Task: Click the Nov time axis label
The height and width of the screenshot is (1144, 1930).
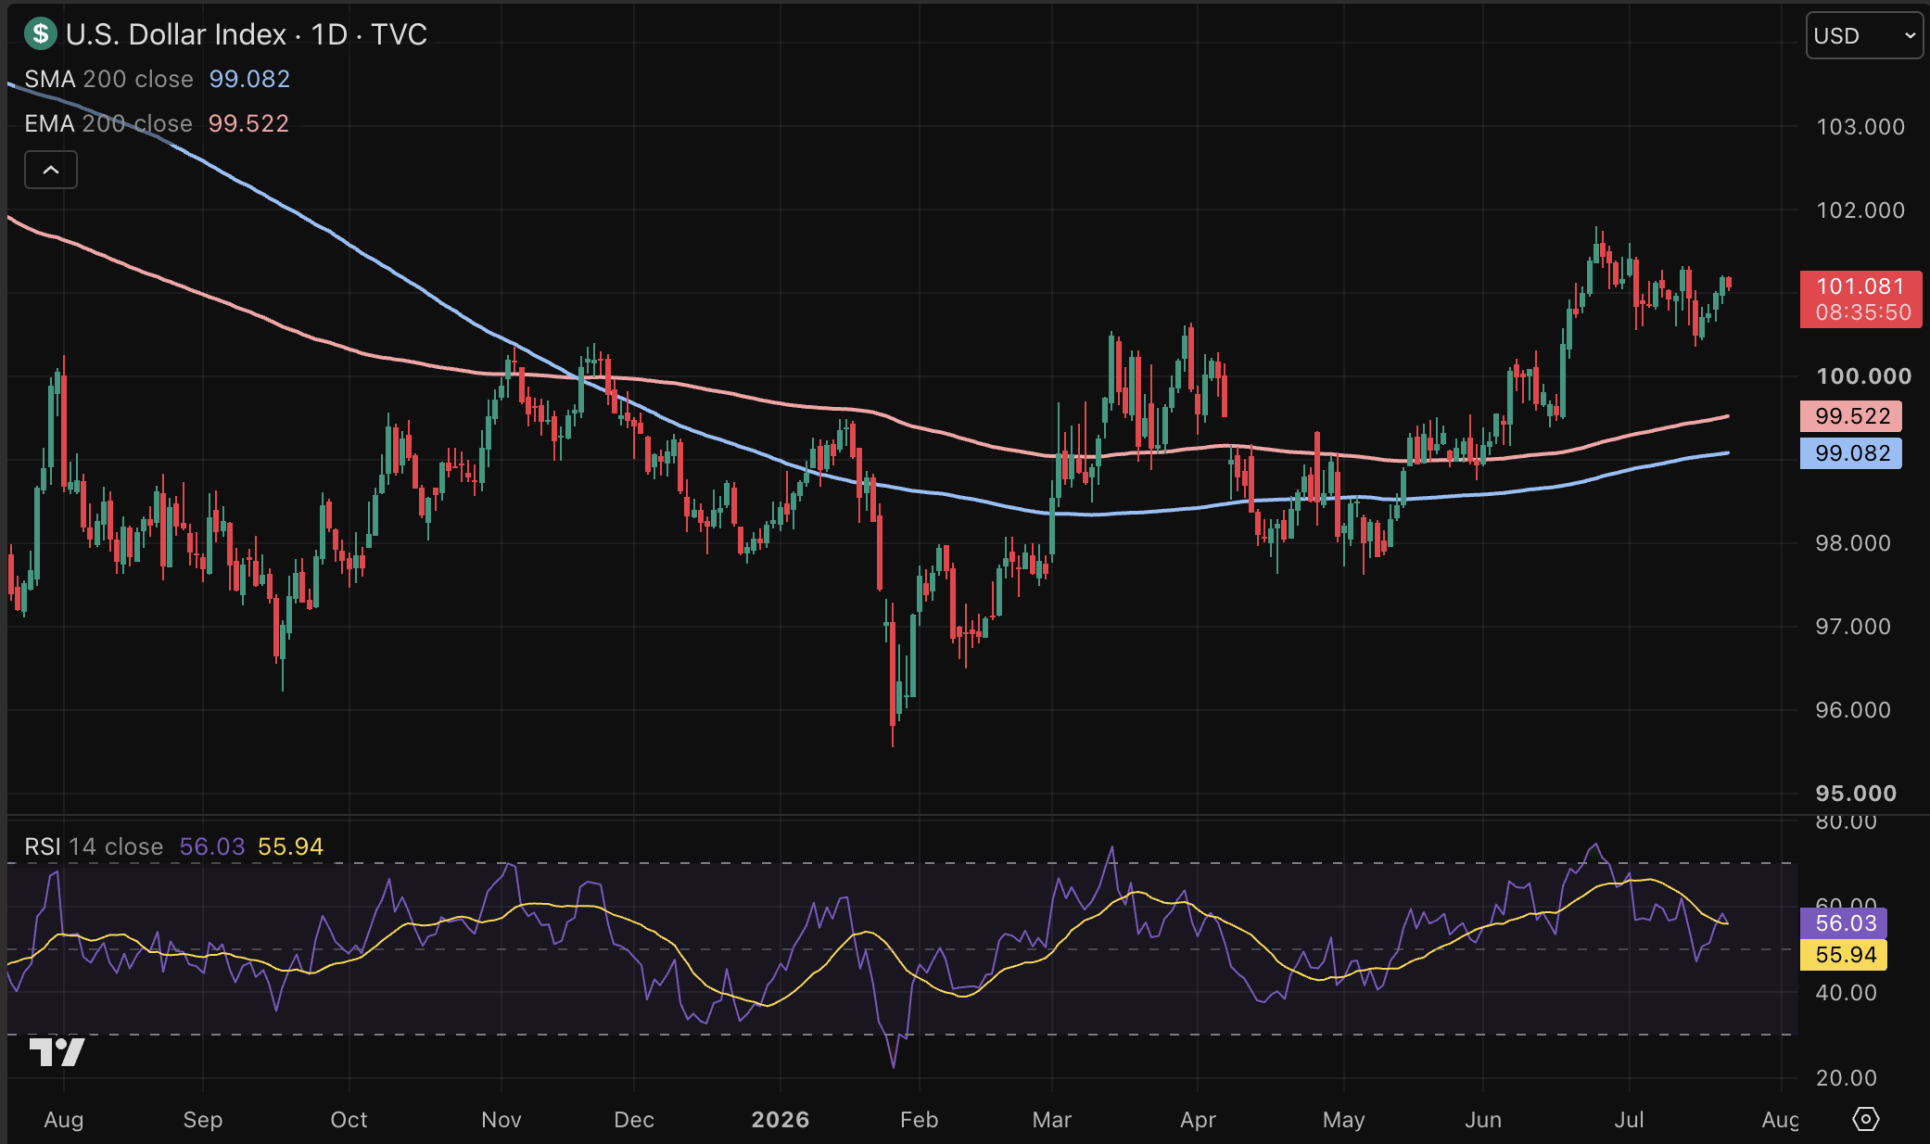Action: point(501,1120)
